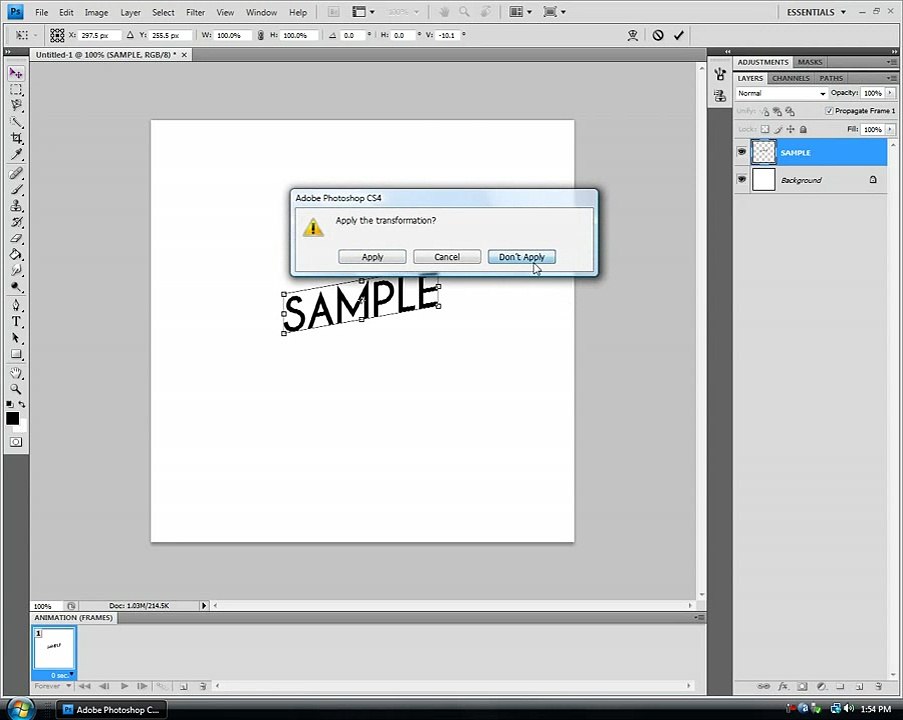Open the File menu
The image size is (903, 720).
pyautogui.click(x=41, y=12)
